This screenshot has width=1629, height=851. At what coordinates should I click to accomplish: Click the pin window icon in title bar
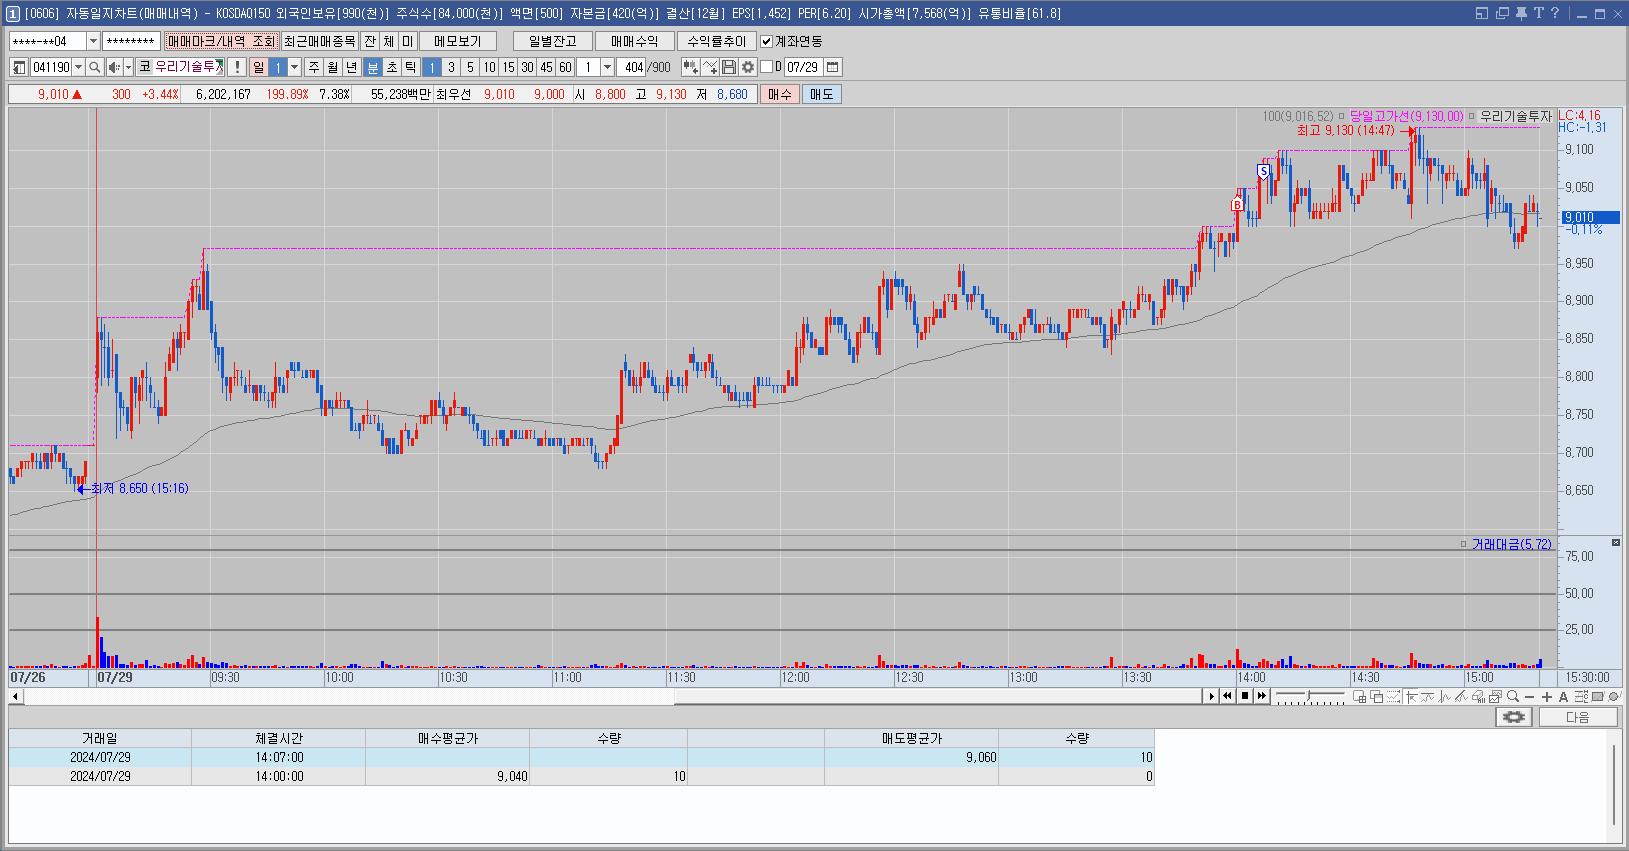pos(1520,13)
